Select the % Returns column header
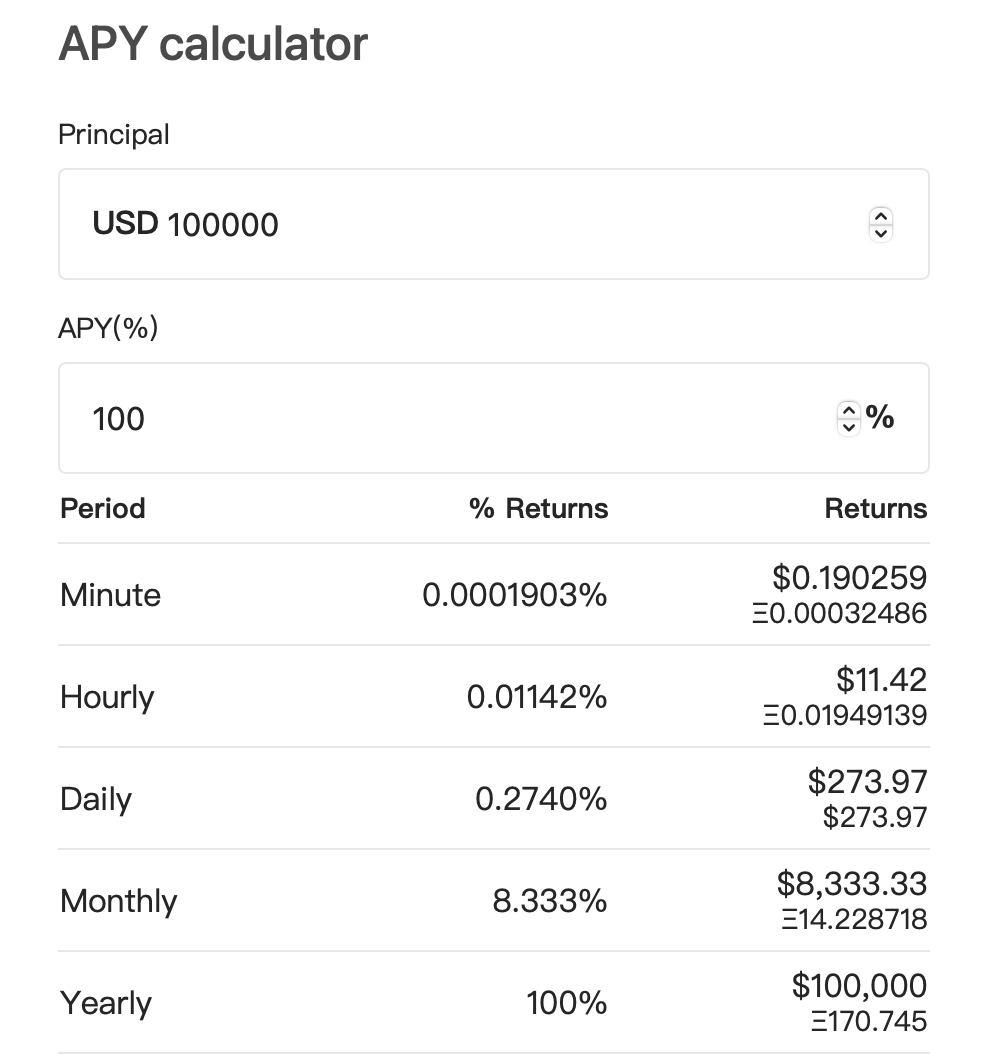 click(538, 508)
